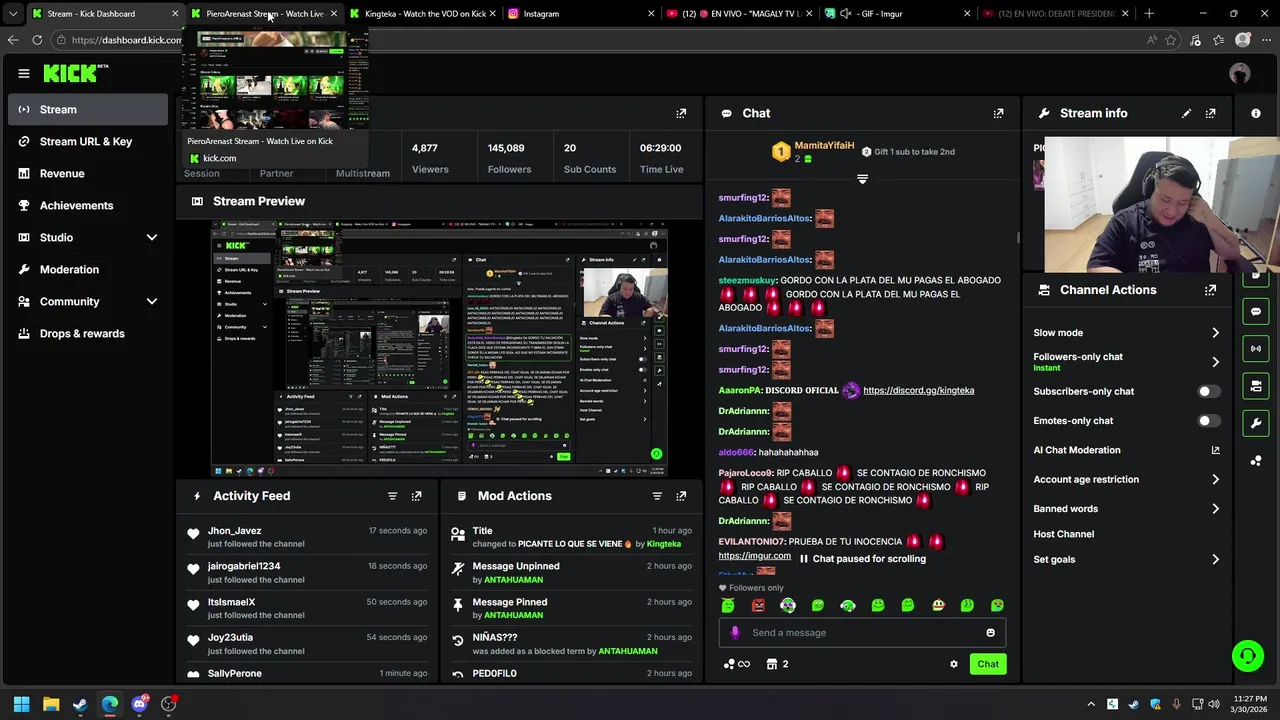The height and width of the screenshot is (720, 1280).
Task: Pop out the Stream info panel
Action: click(x=1210, y=113)
